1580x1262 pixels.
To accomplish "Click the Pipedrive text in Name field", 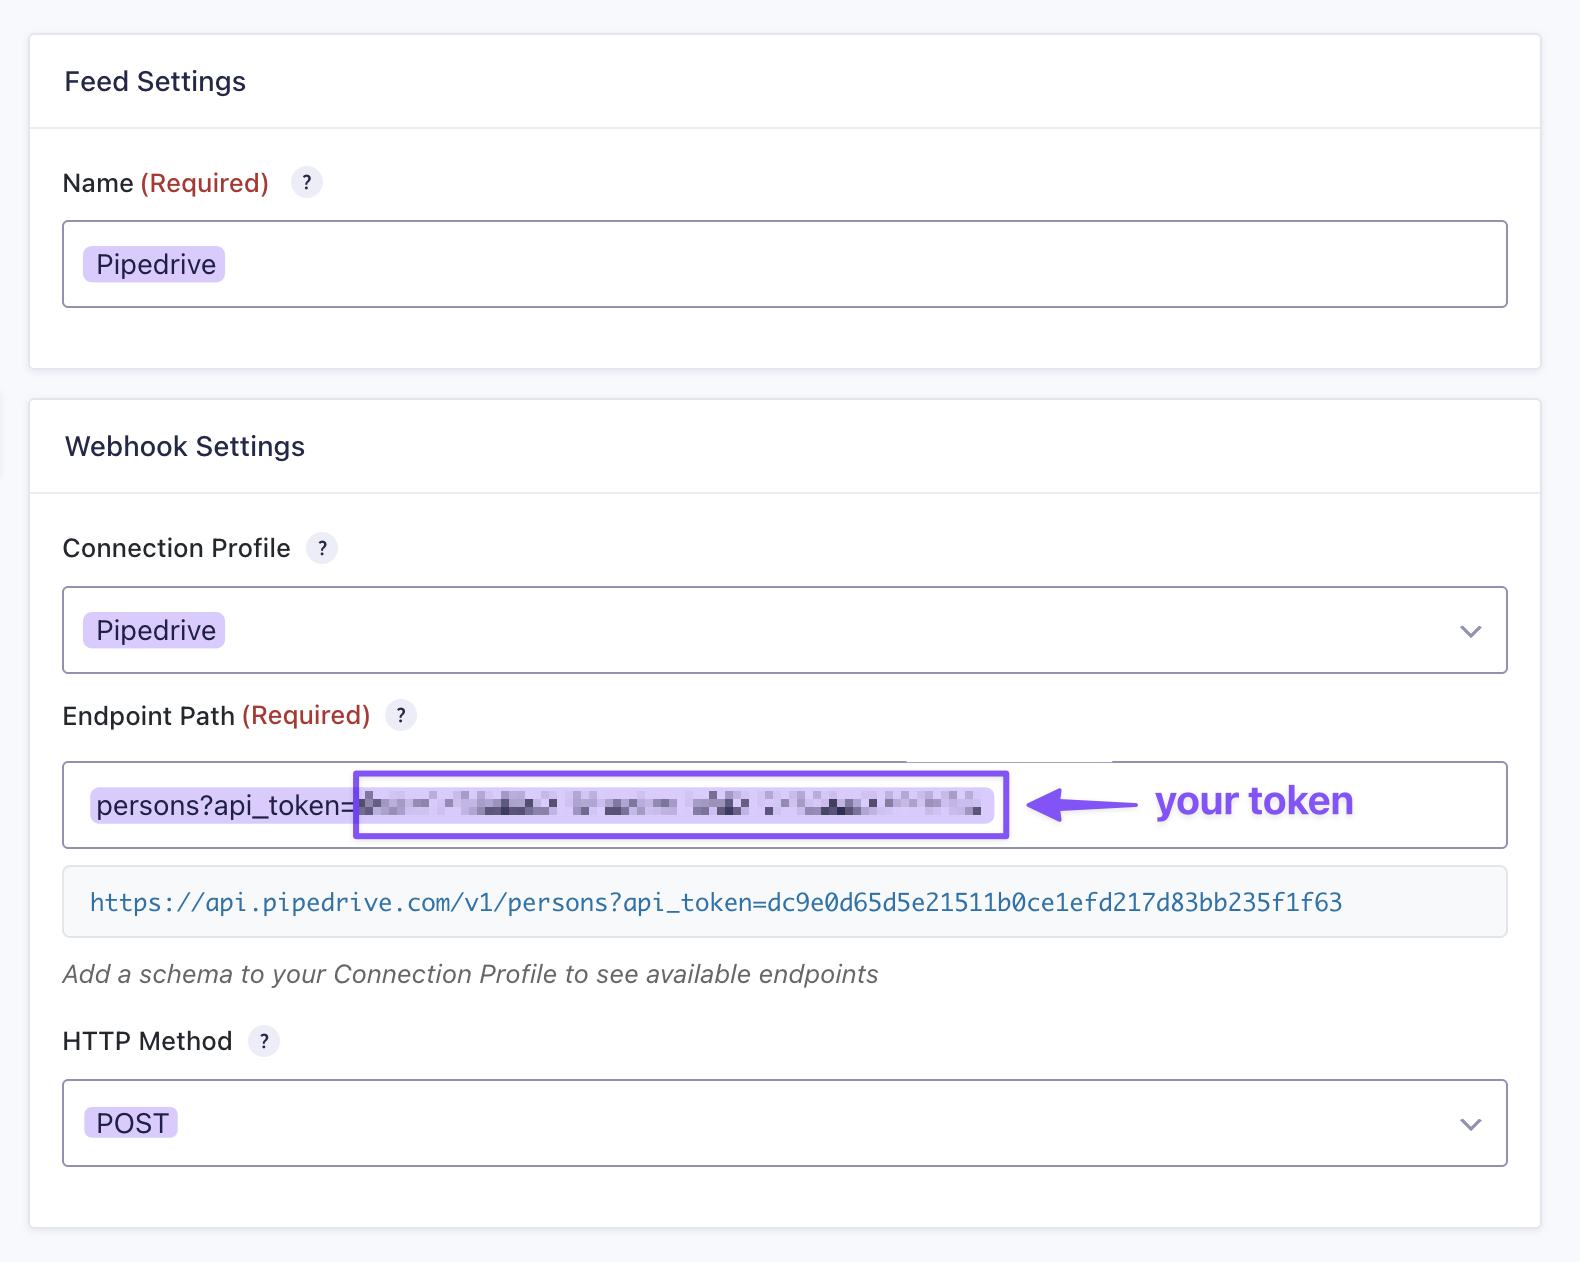I will click(155, 265).
